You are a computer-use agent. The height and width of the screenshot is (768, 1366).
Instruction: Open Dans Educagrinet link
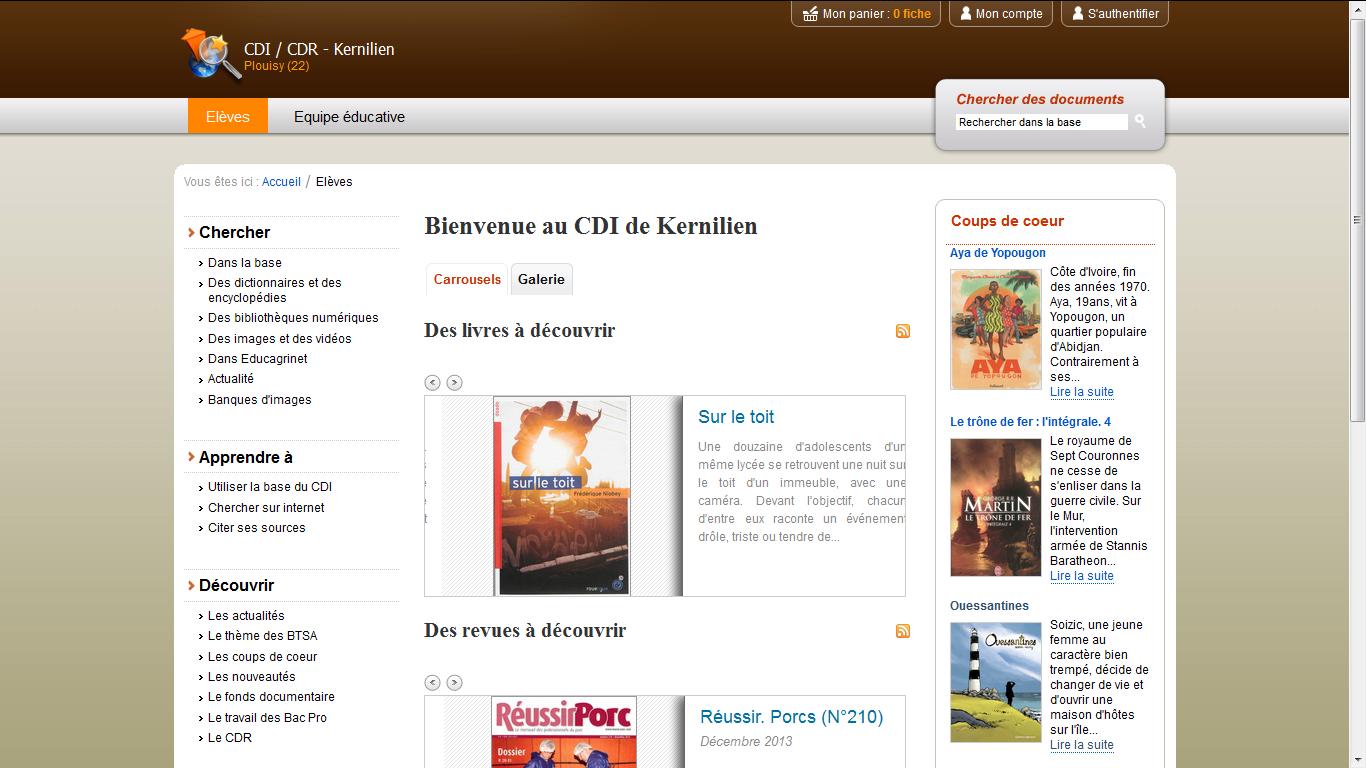coord(258,359)
